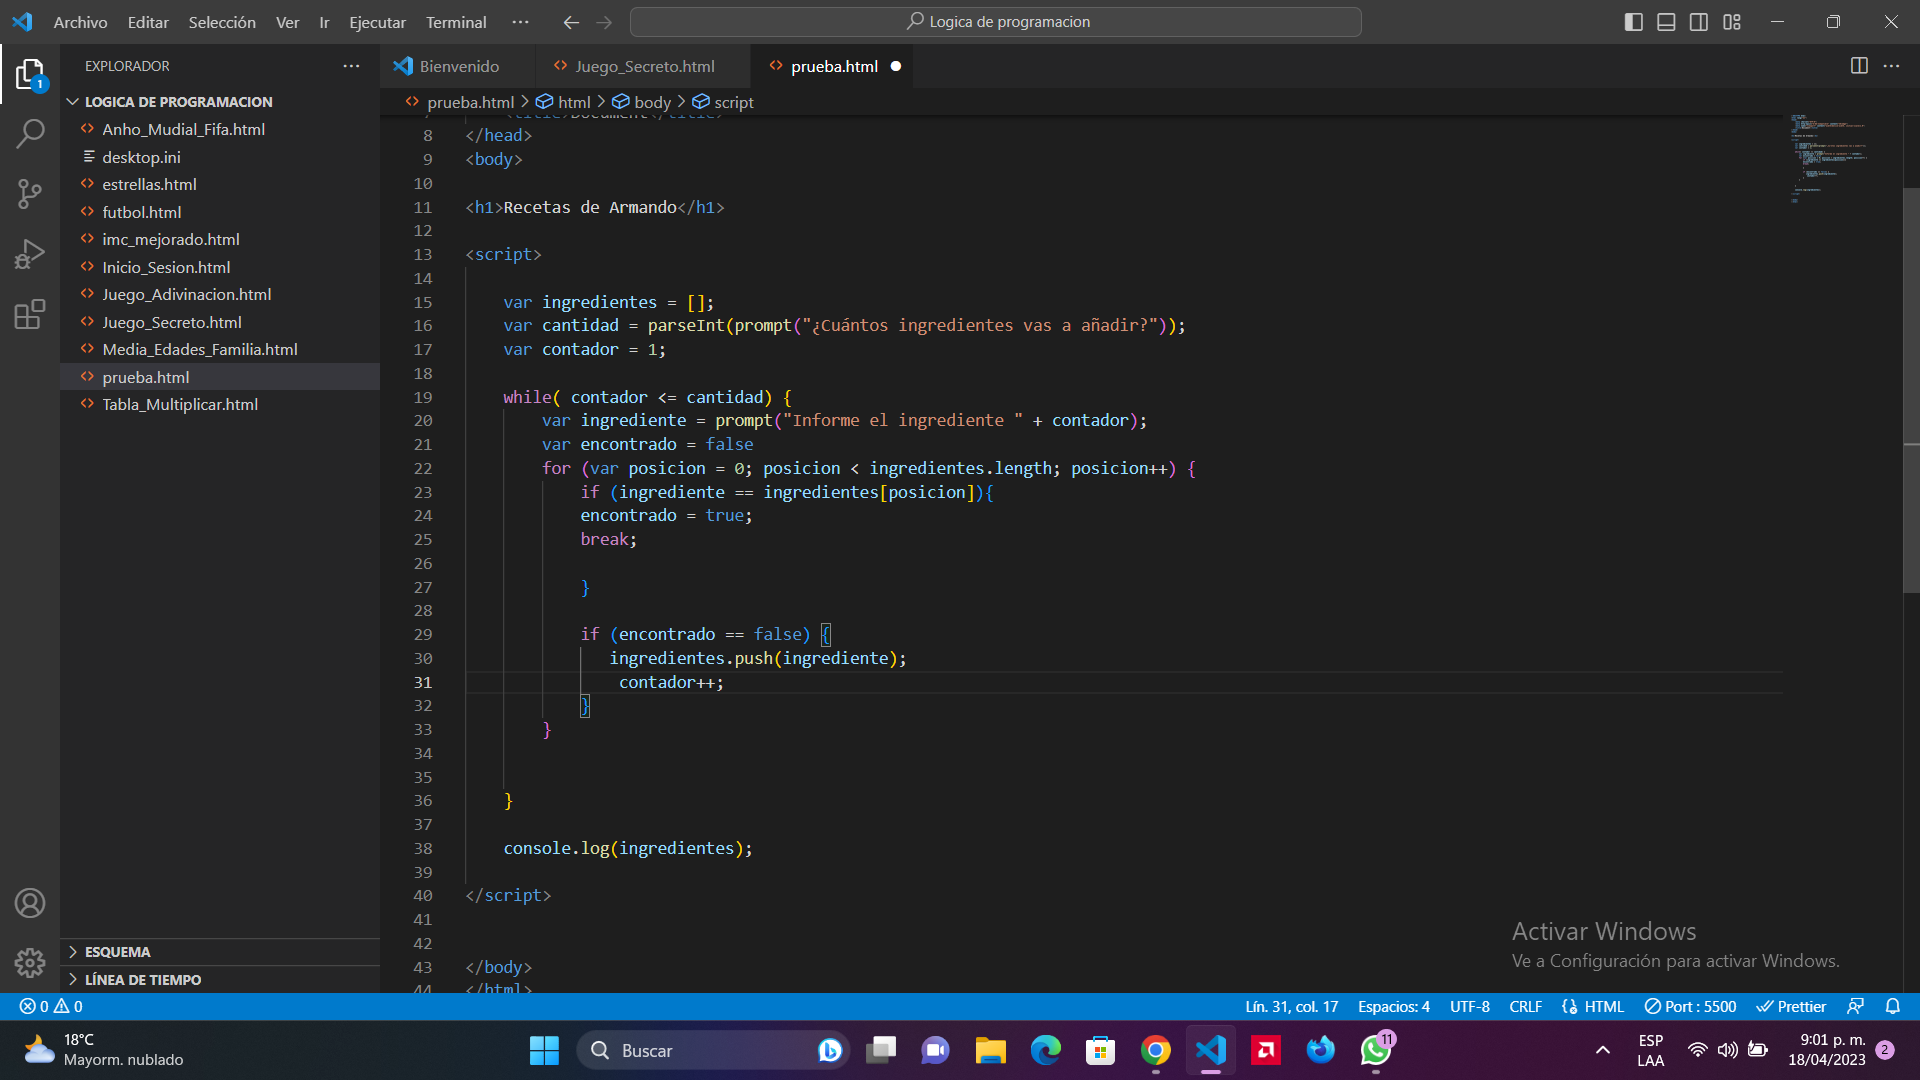1920x1080 pixels.
Task: Open the Explorer view icon
Action: [x=30, y=74]
